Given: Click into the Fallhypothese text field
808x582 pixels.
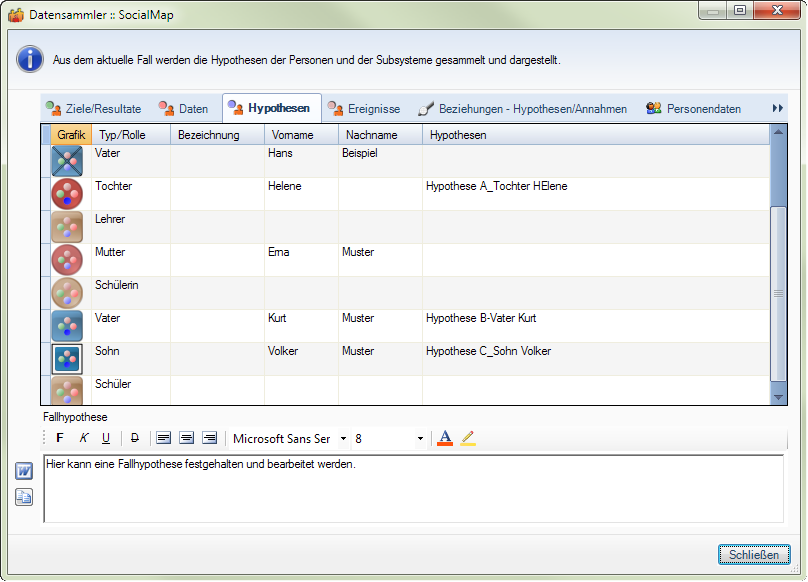Looking at the screenshot, I should [414, 489].
